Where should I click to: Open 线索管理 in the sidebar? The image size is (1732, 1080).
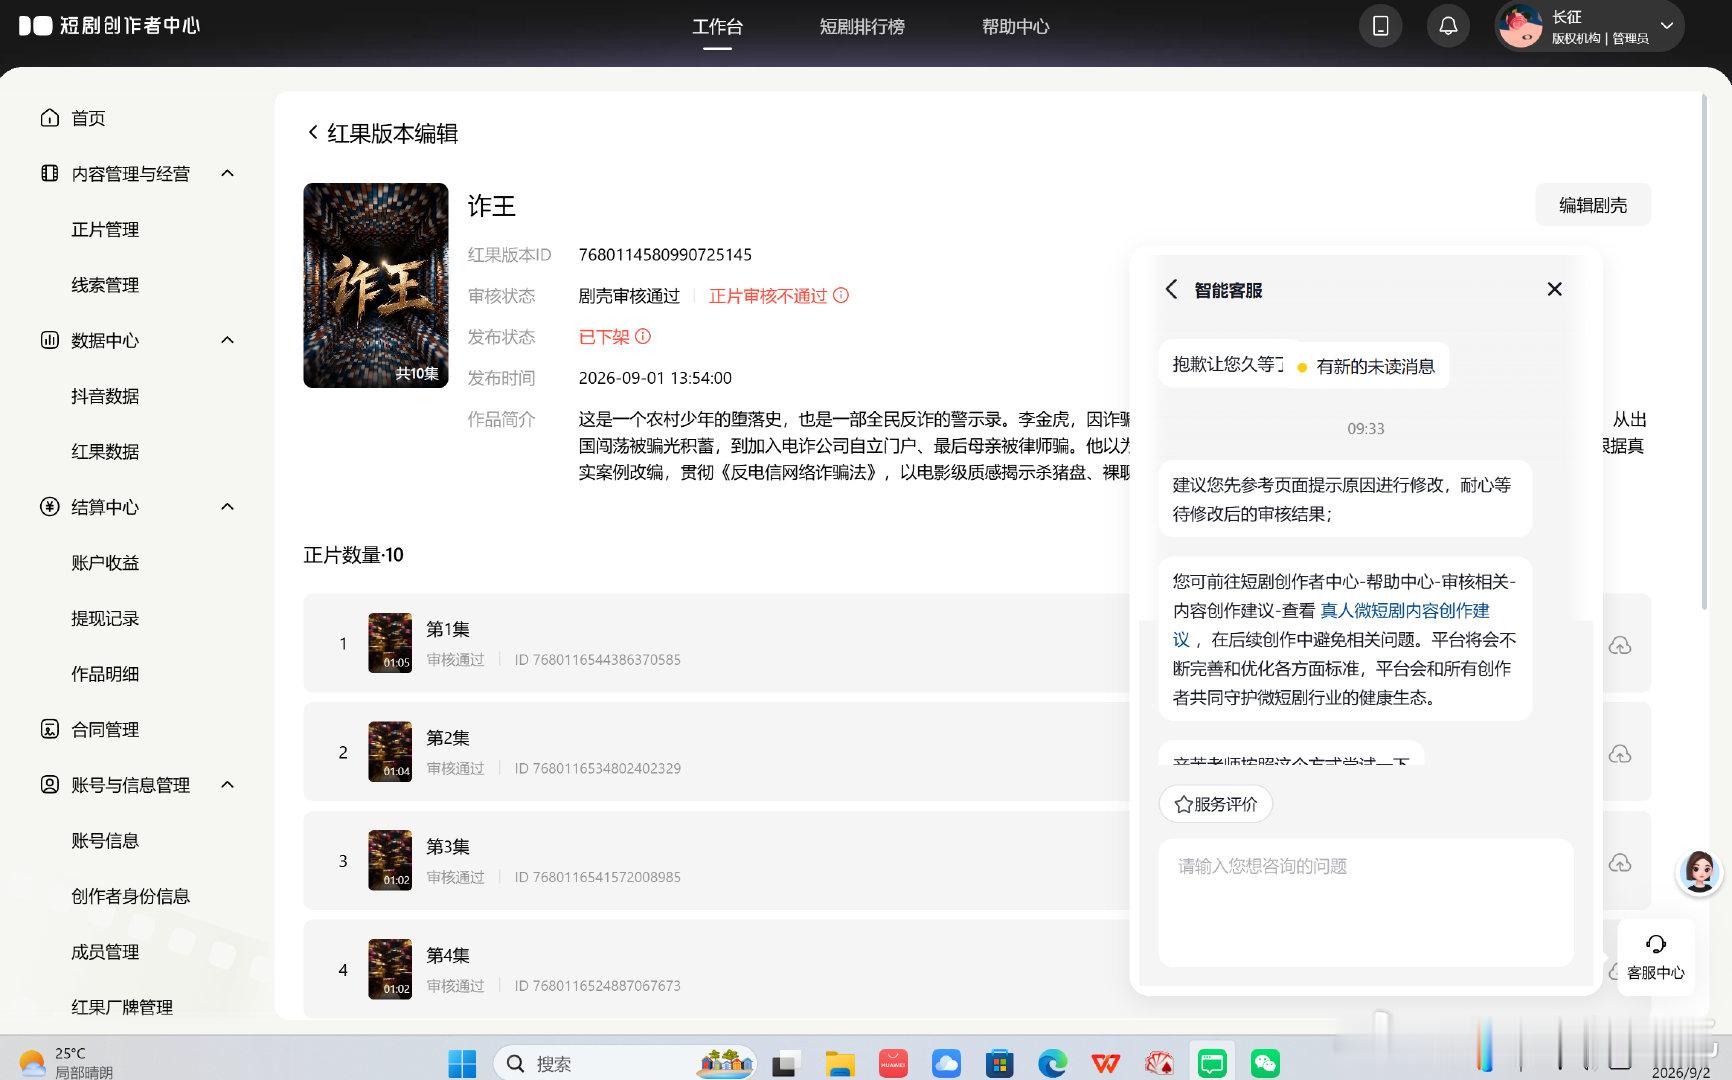(x=105, y=285)
